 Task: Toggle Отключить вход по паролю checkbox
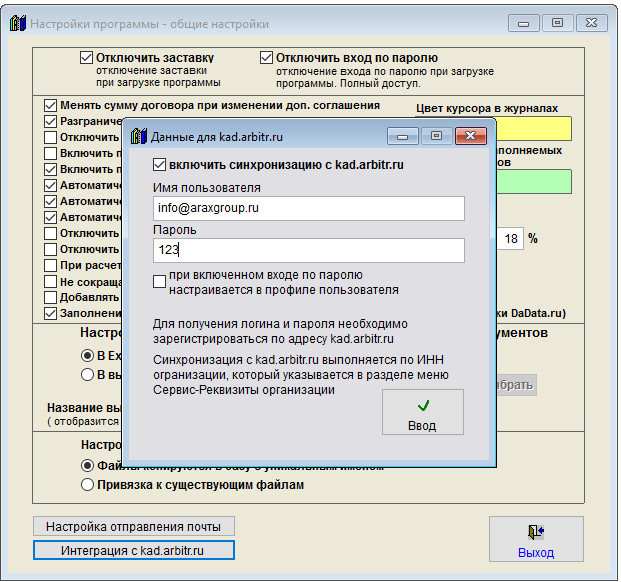(x=266, y=57)
